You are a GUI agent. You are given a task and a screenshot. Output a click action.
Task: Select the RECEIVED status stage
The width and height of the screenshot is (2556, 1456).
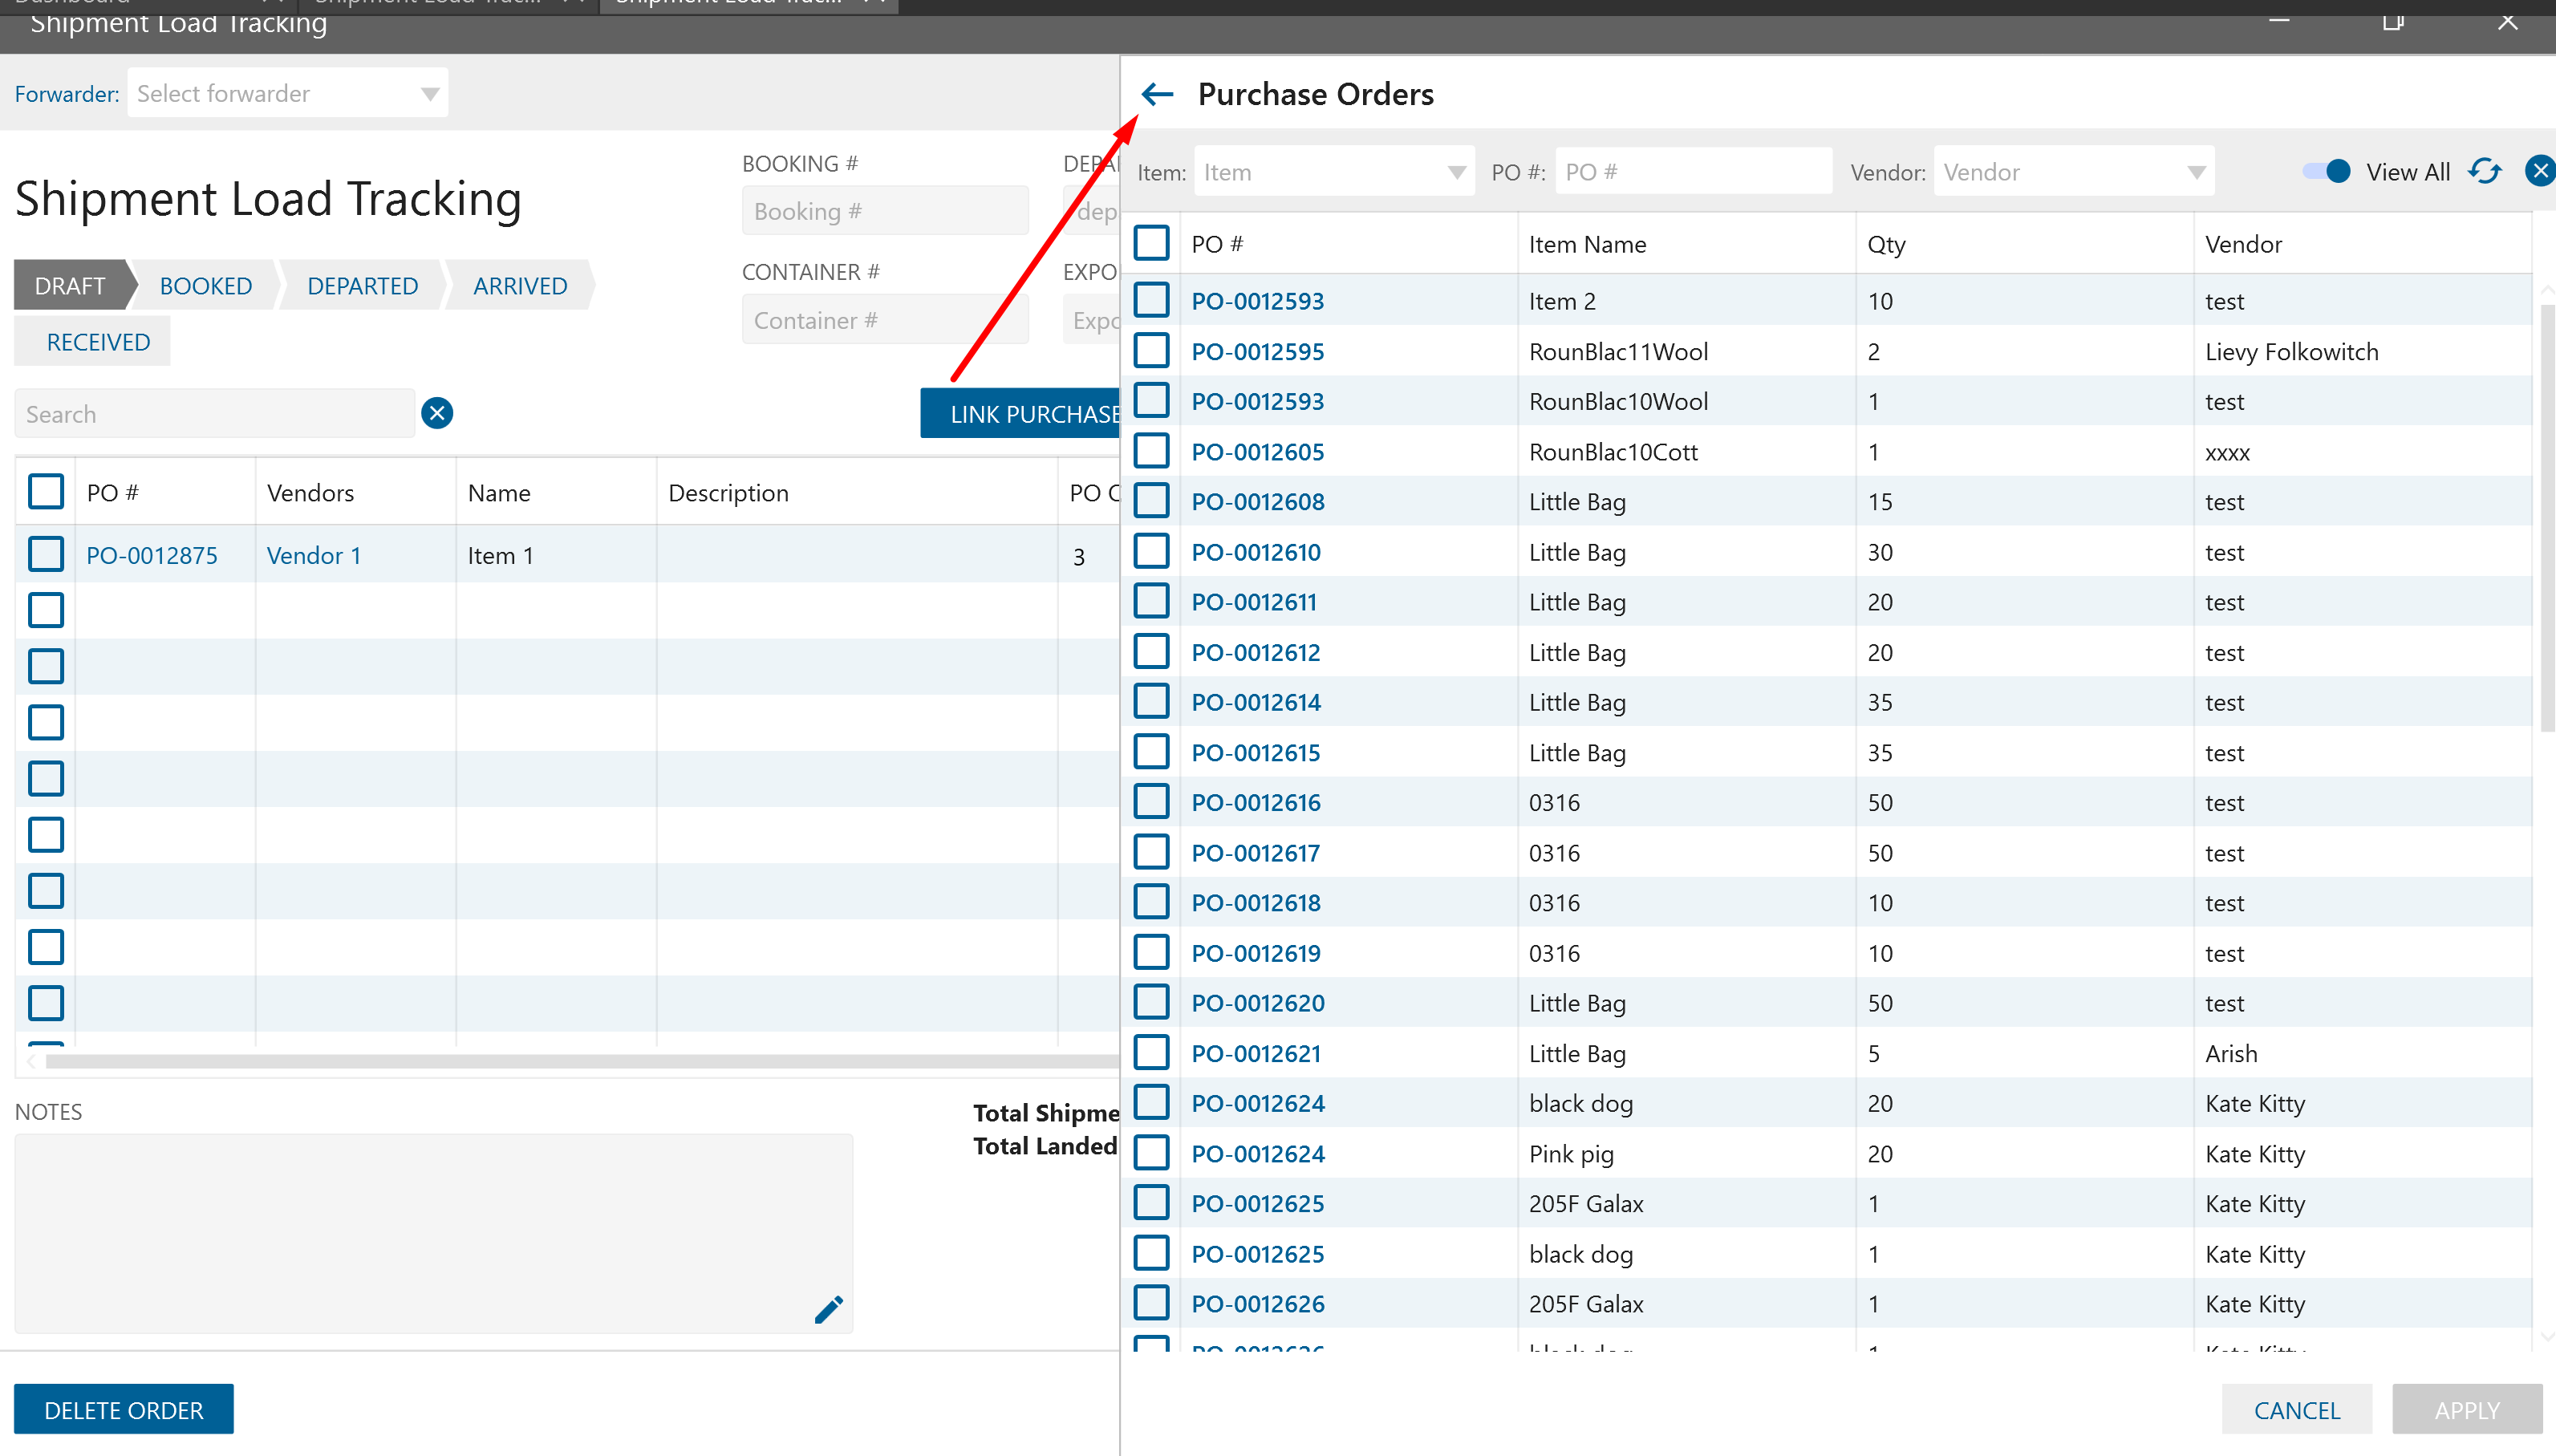98,342
